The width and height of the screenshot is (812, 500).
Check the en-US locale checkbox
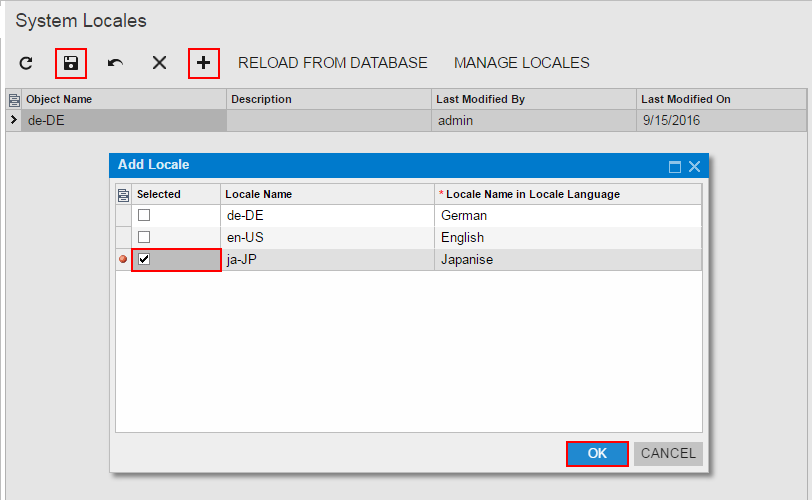(x=144, y=237)
